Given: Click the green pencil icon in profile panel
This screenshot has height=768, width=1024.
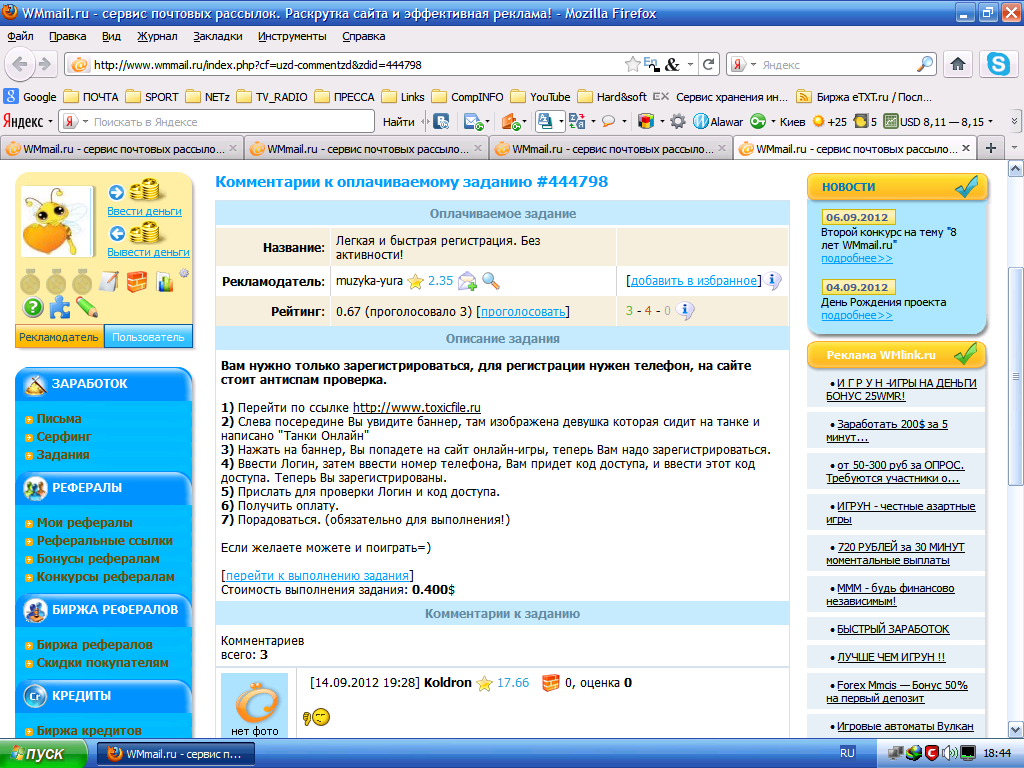Looking at the screenshot, I should (x=86, y=306).
